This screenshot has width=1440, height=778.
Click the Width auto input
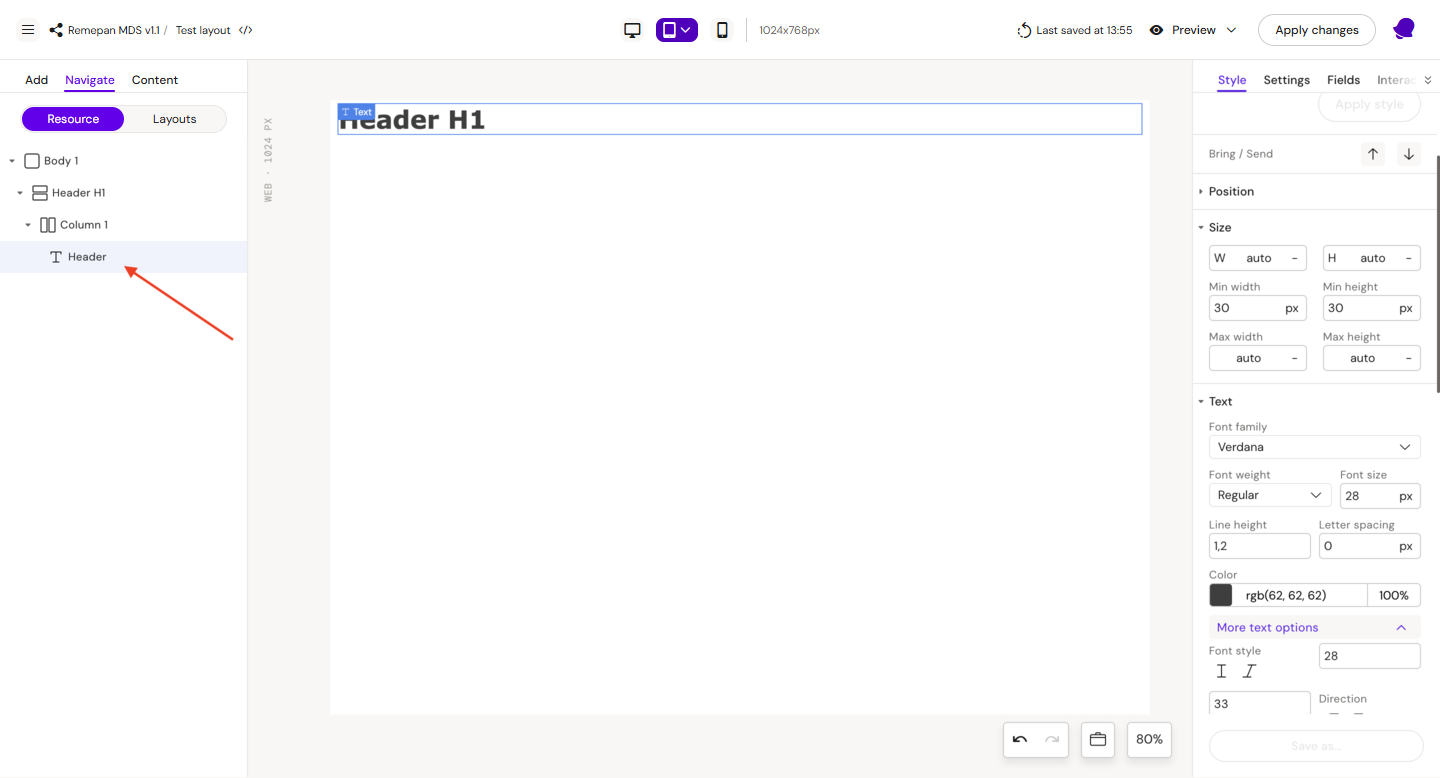[x=1258, y=258]
